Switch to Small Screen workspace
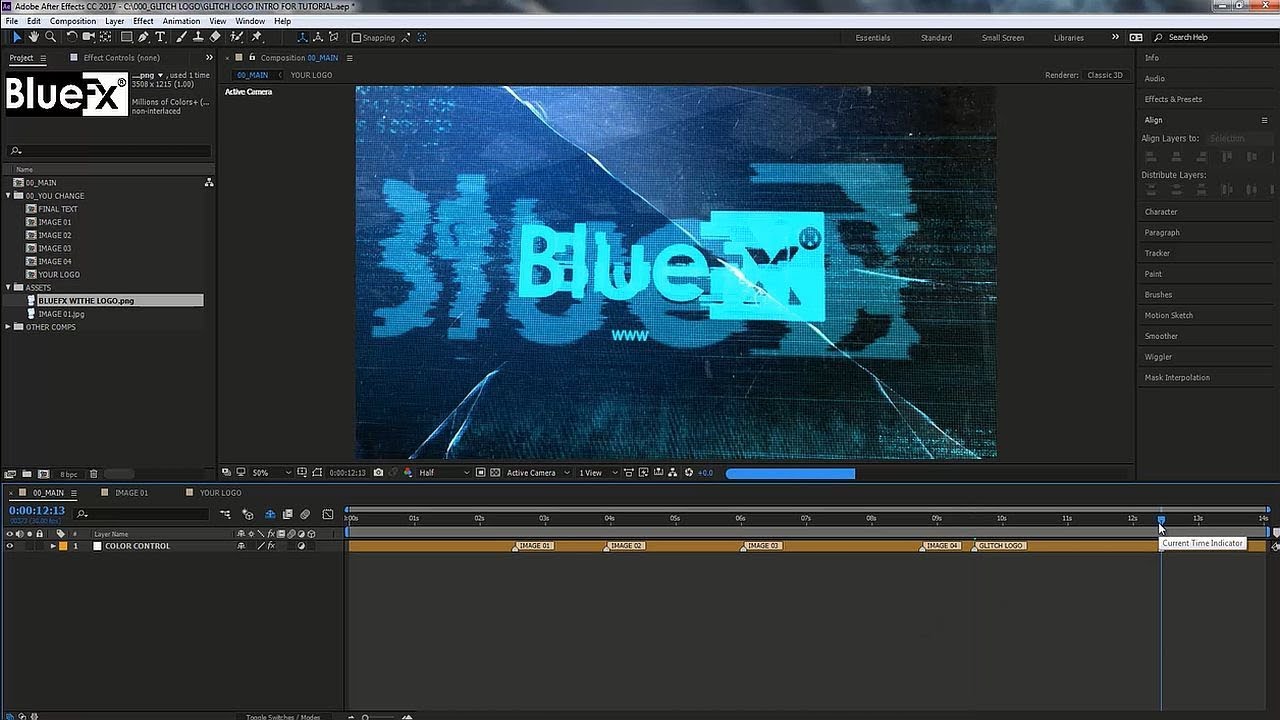Image resolution: width=1280 pixels, height=720 pixels. click(x=1003, y=38)
